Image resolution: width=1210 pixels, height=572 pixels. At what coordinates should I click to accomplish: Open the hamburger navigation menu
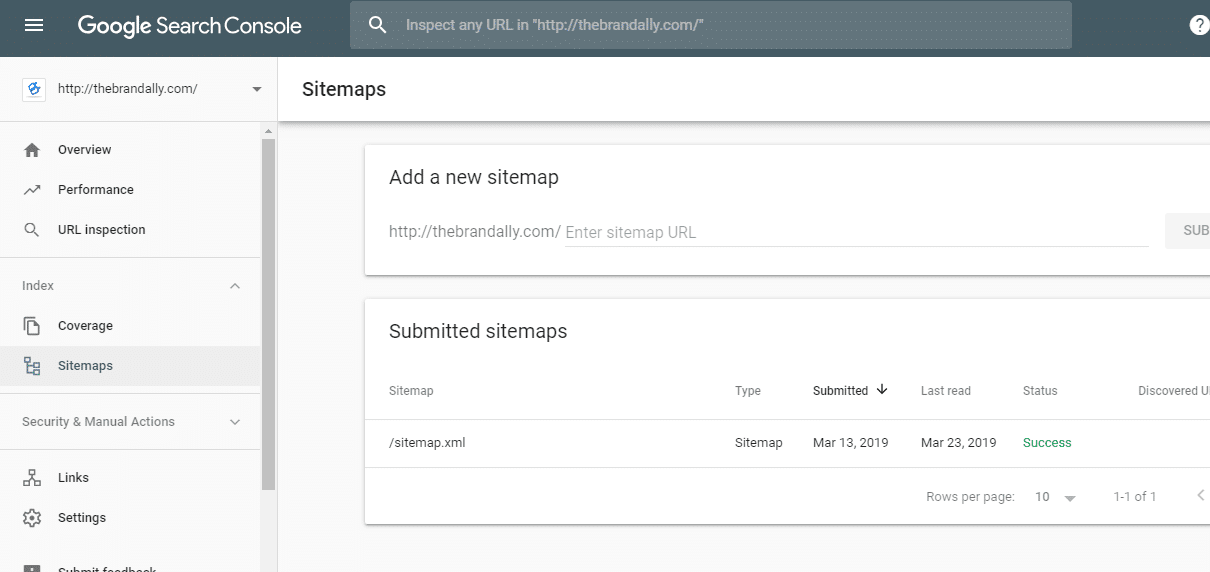[x=34, y=26]
